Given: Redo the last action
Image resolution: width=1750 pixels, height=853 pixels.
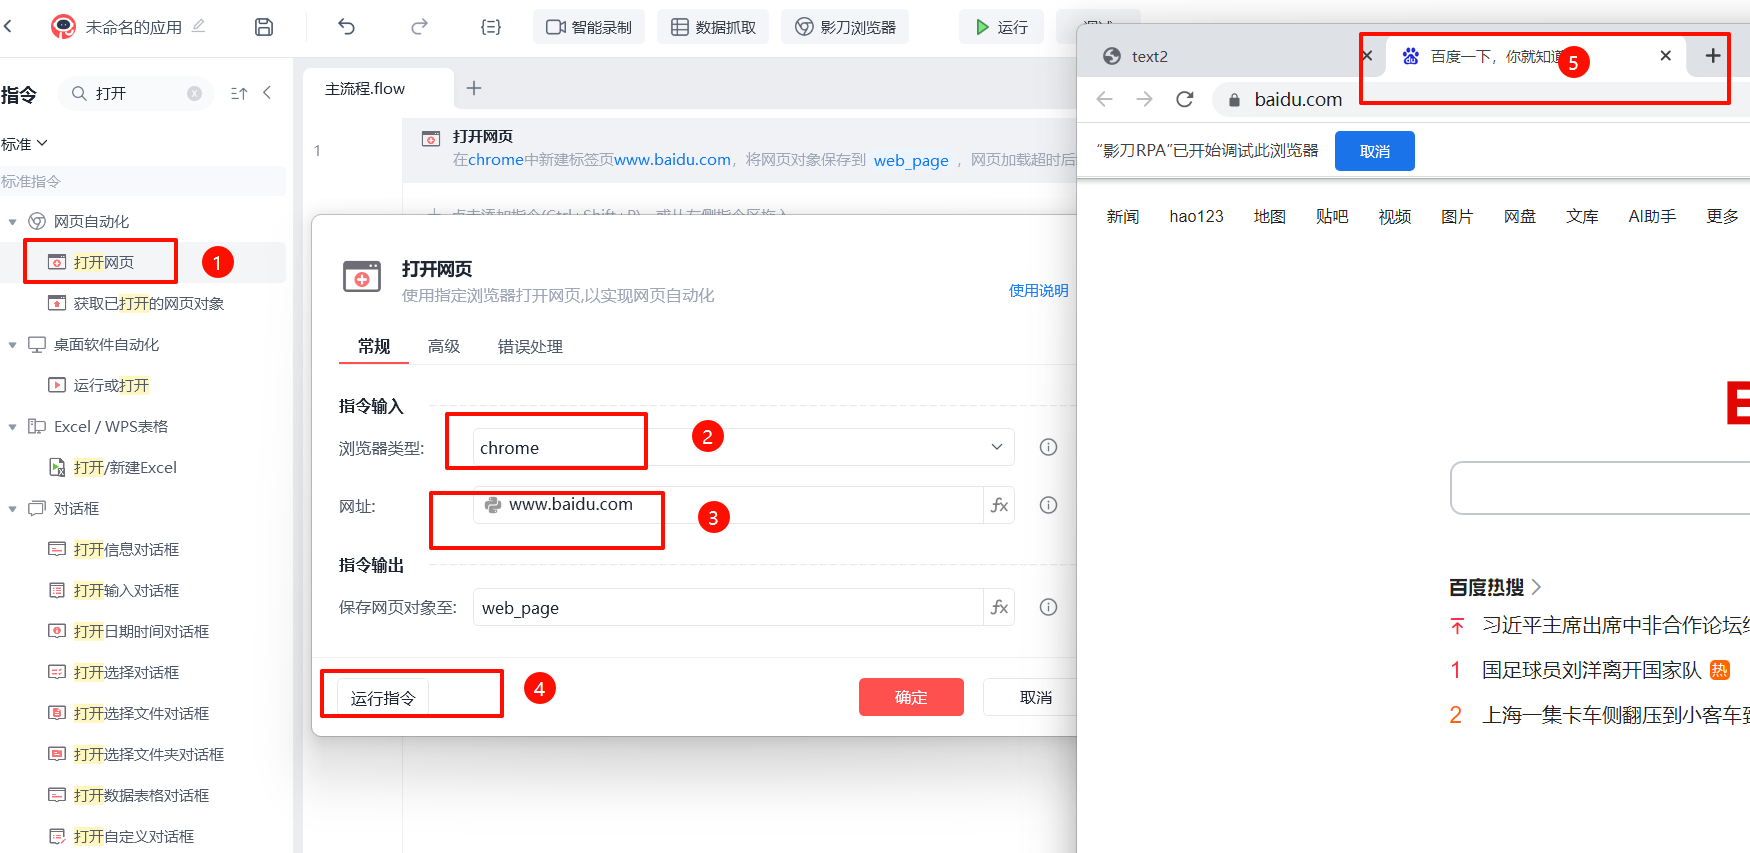Looking at the screenshot, I should coord(419,27).
